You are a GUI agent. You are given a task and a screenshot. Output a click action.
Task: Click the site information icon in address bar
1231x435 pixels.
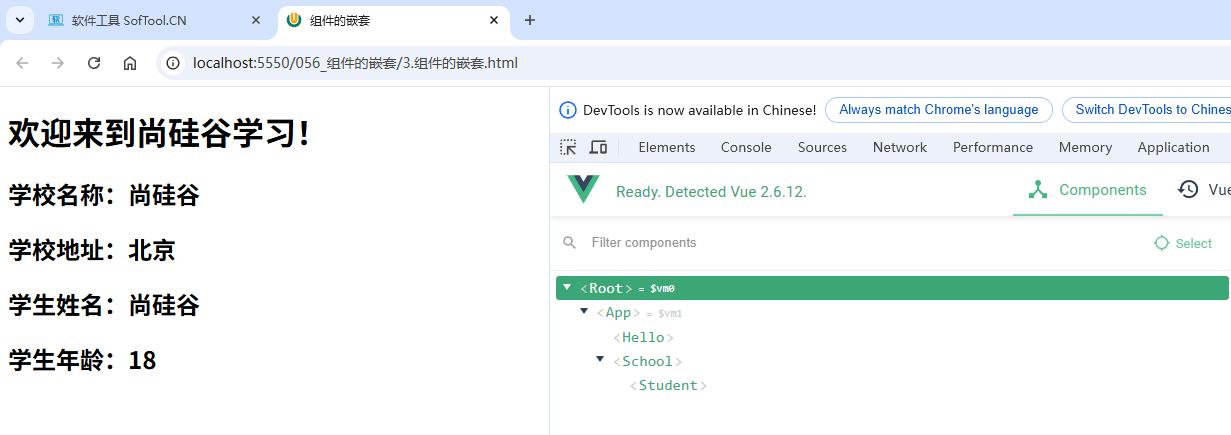[173, 63]
